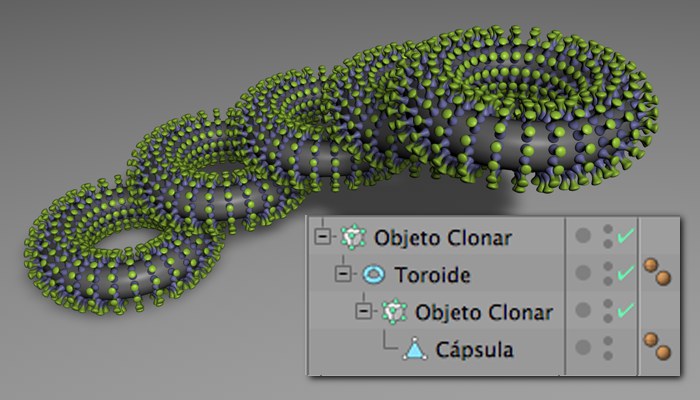
Task: Click the Toroide torus icon
Action: (374, 275)
